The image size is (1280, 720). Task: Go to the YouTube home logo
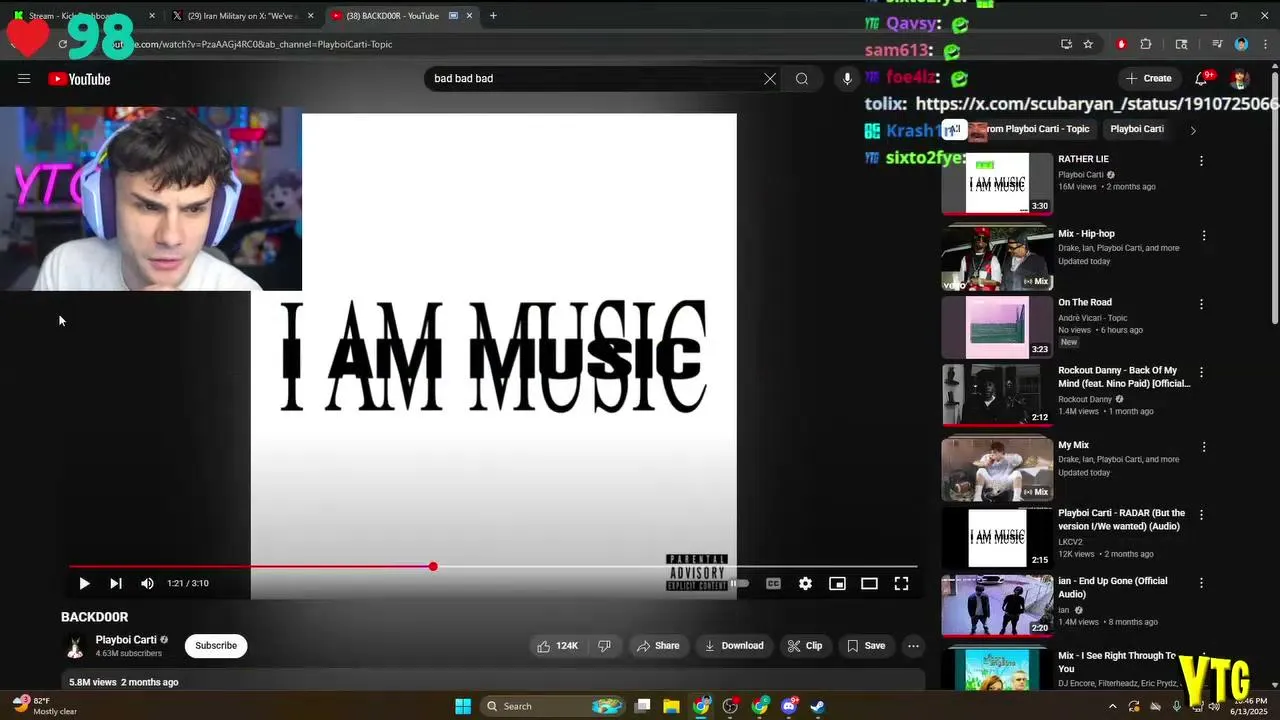[x=79, y=79]
